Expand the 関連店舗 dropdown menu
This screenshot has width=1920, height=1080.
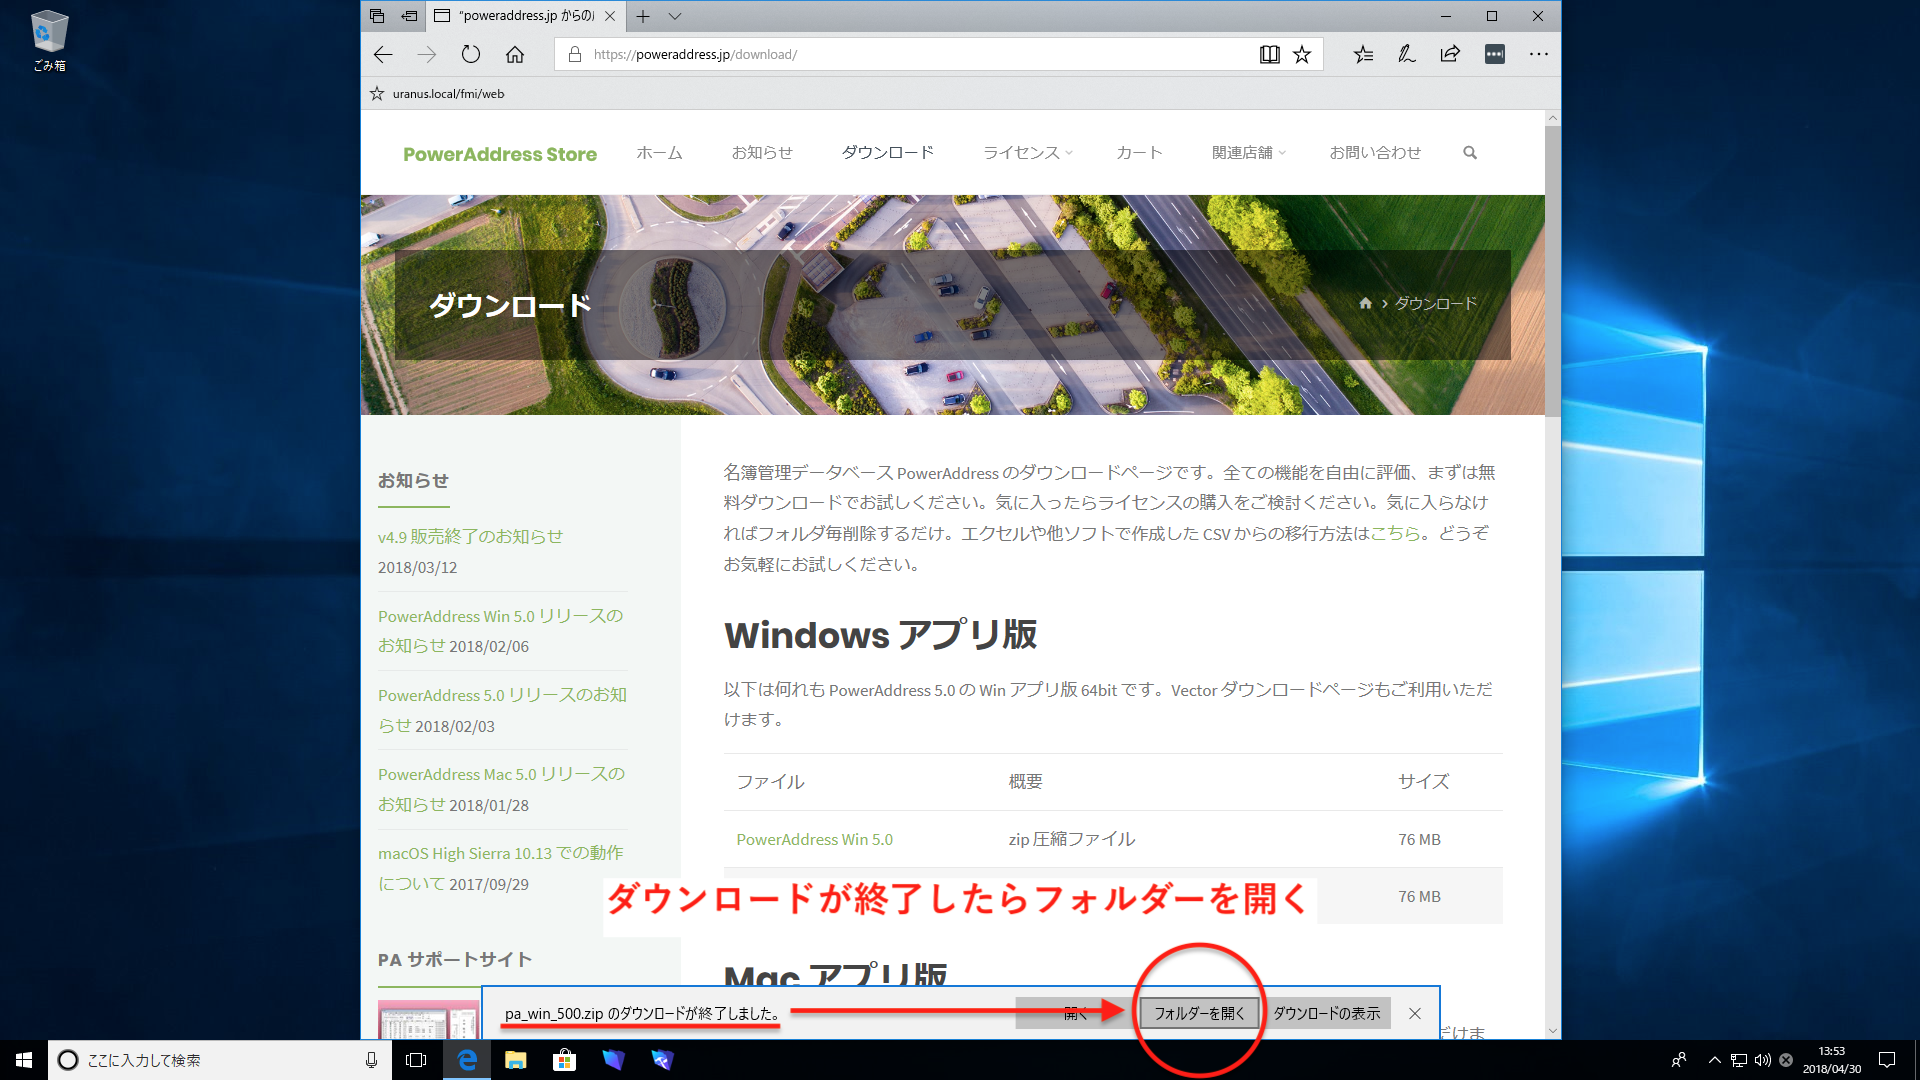coord(1248,153)
